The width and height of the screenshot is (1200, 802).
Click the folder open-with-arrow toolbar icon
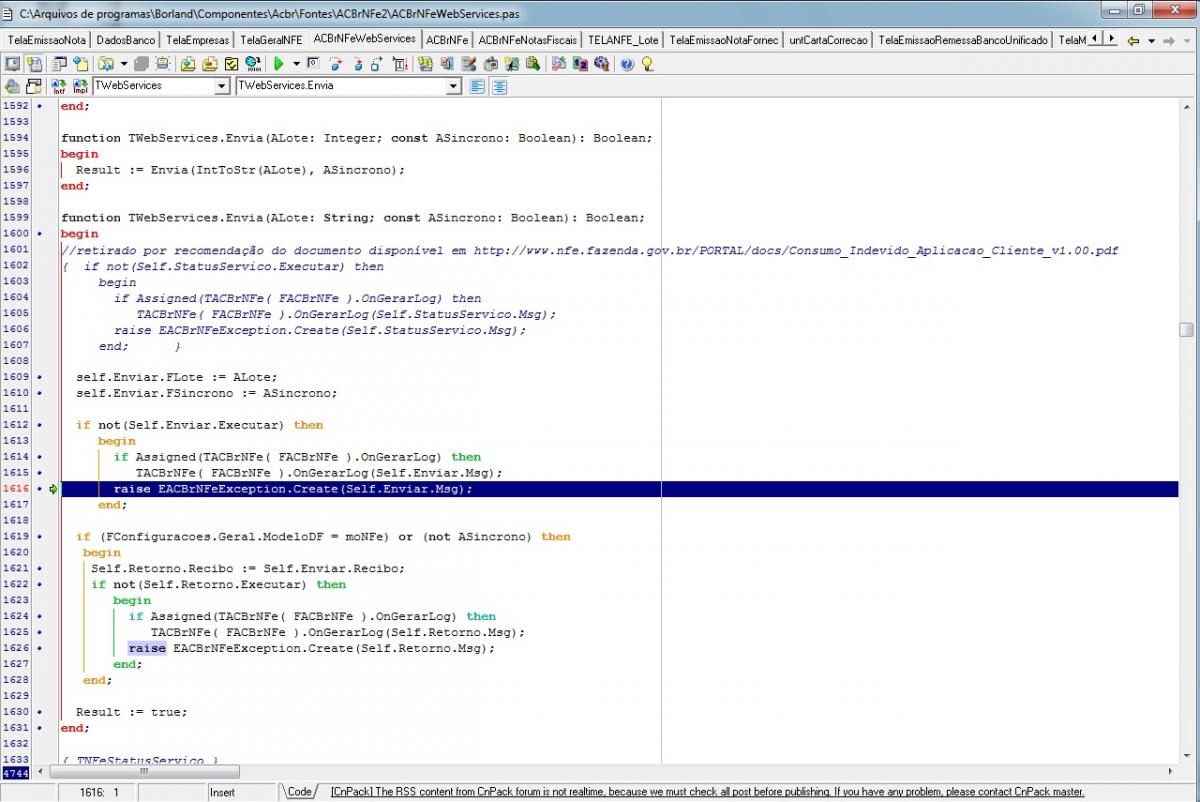click(x=188, y=63)
